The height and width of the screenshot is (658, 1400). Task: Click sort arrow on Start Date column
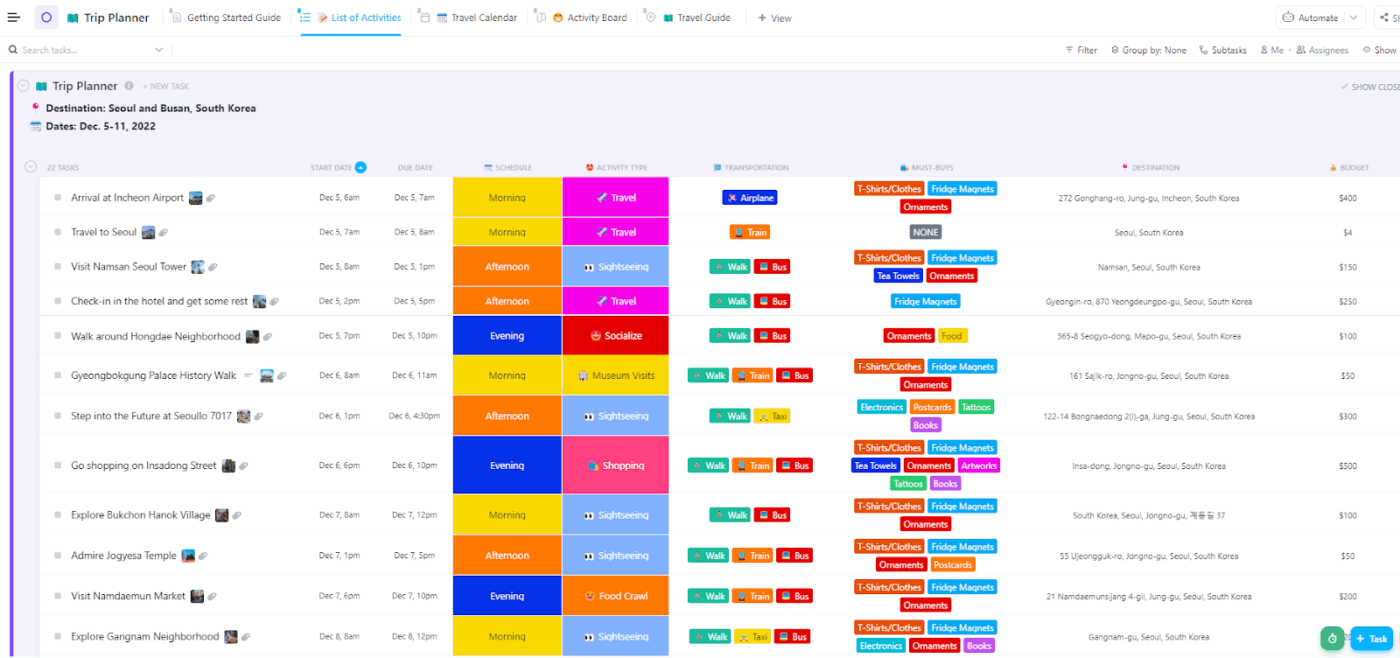[x=361, y=167]
